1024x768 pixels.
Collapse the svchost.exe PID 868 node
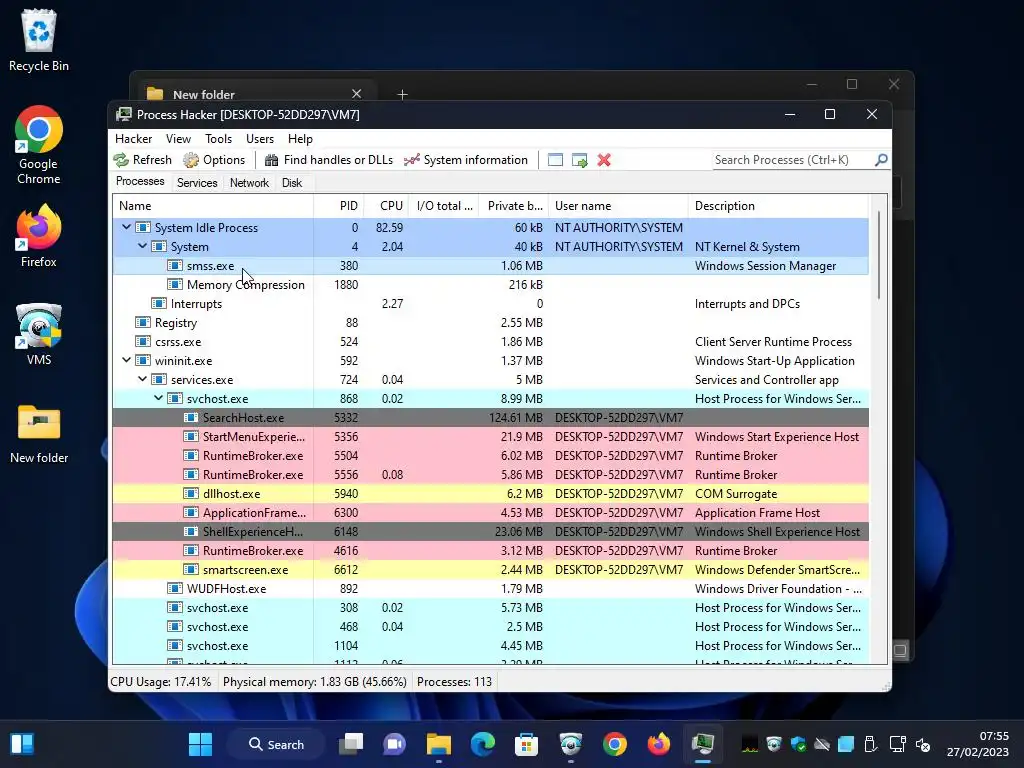click(x=158, y=398)
